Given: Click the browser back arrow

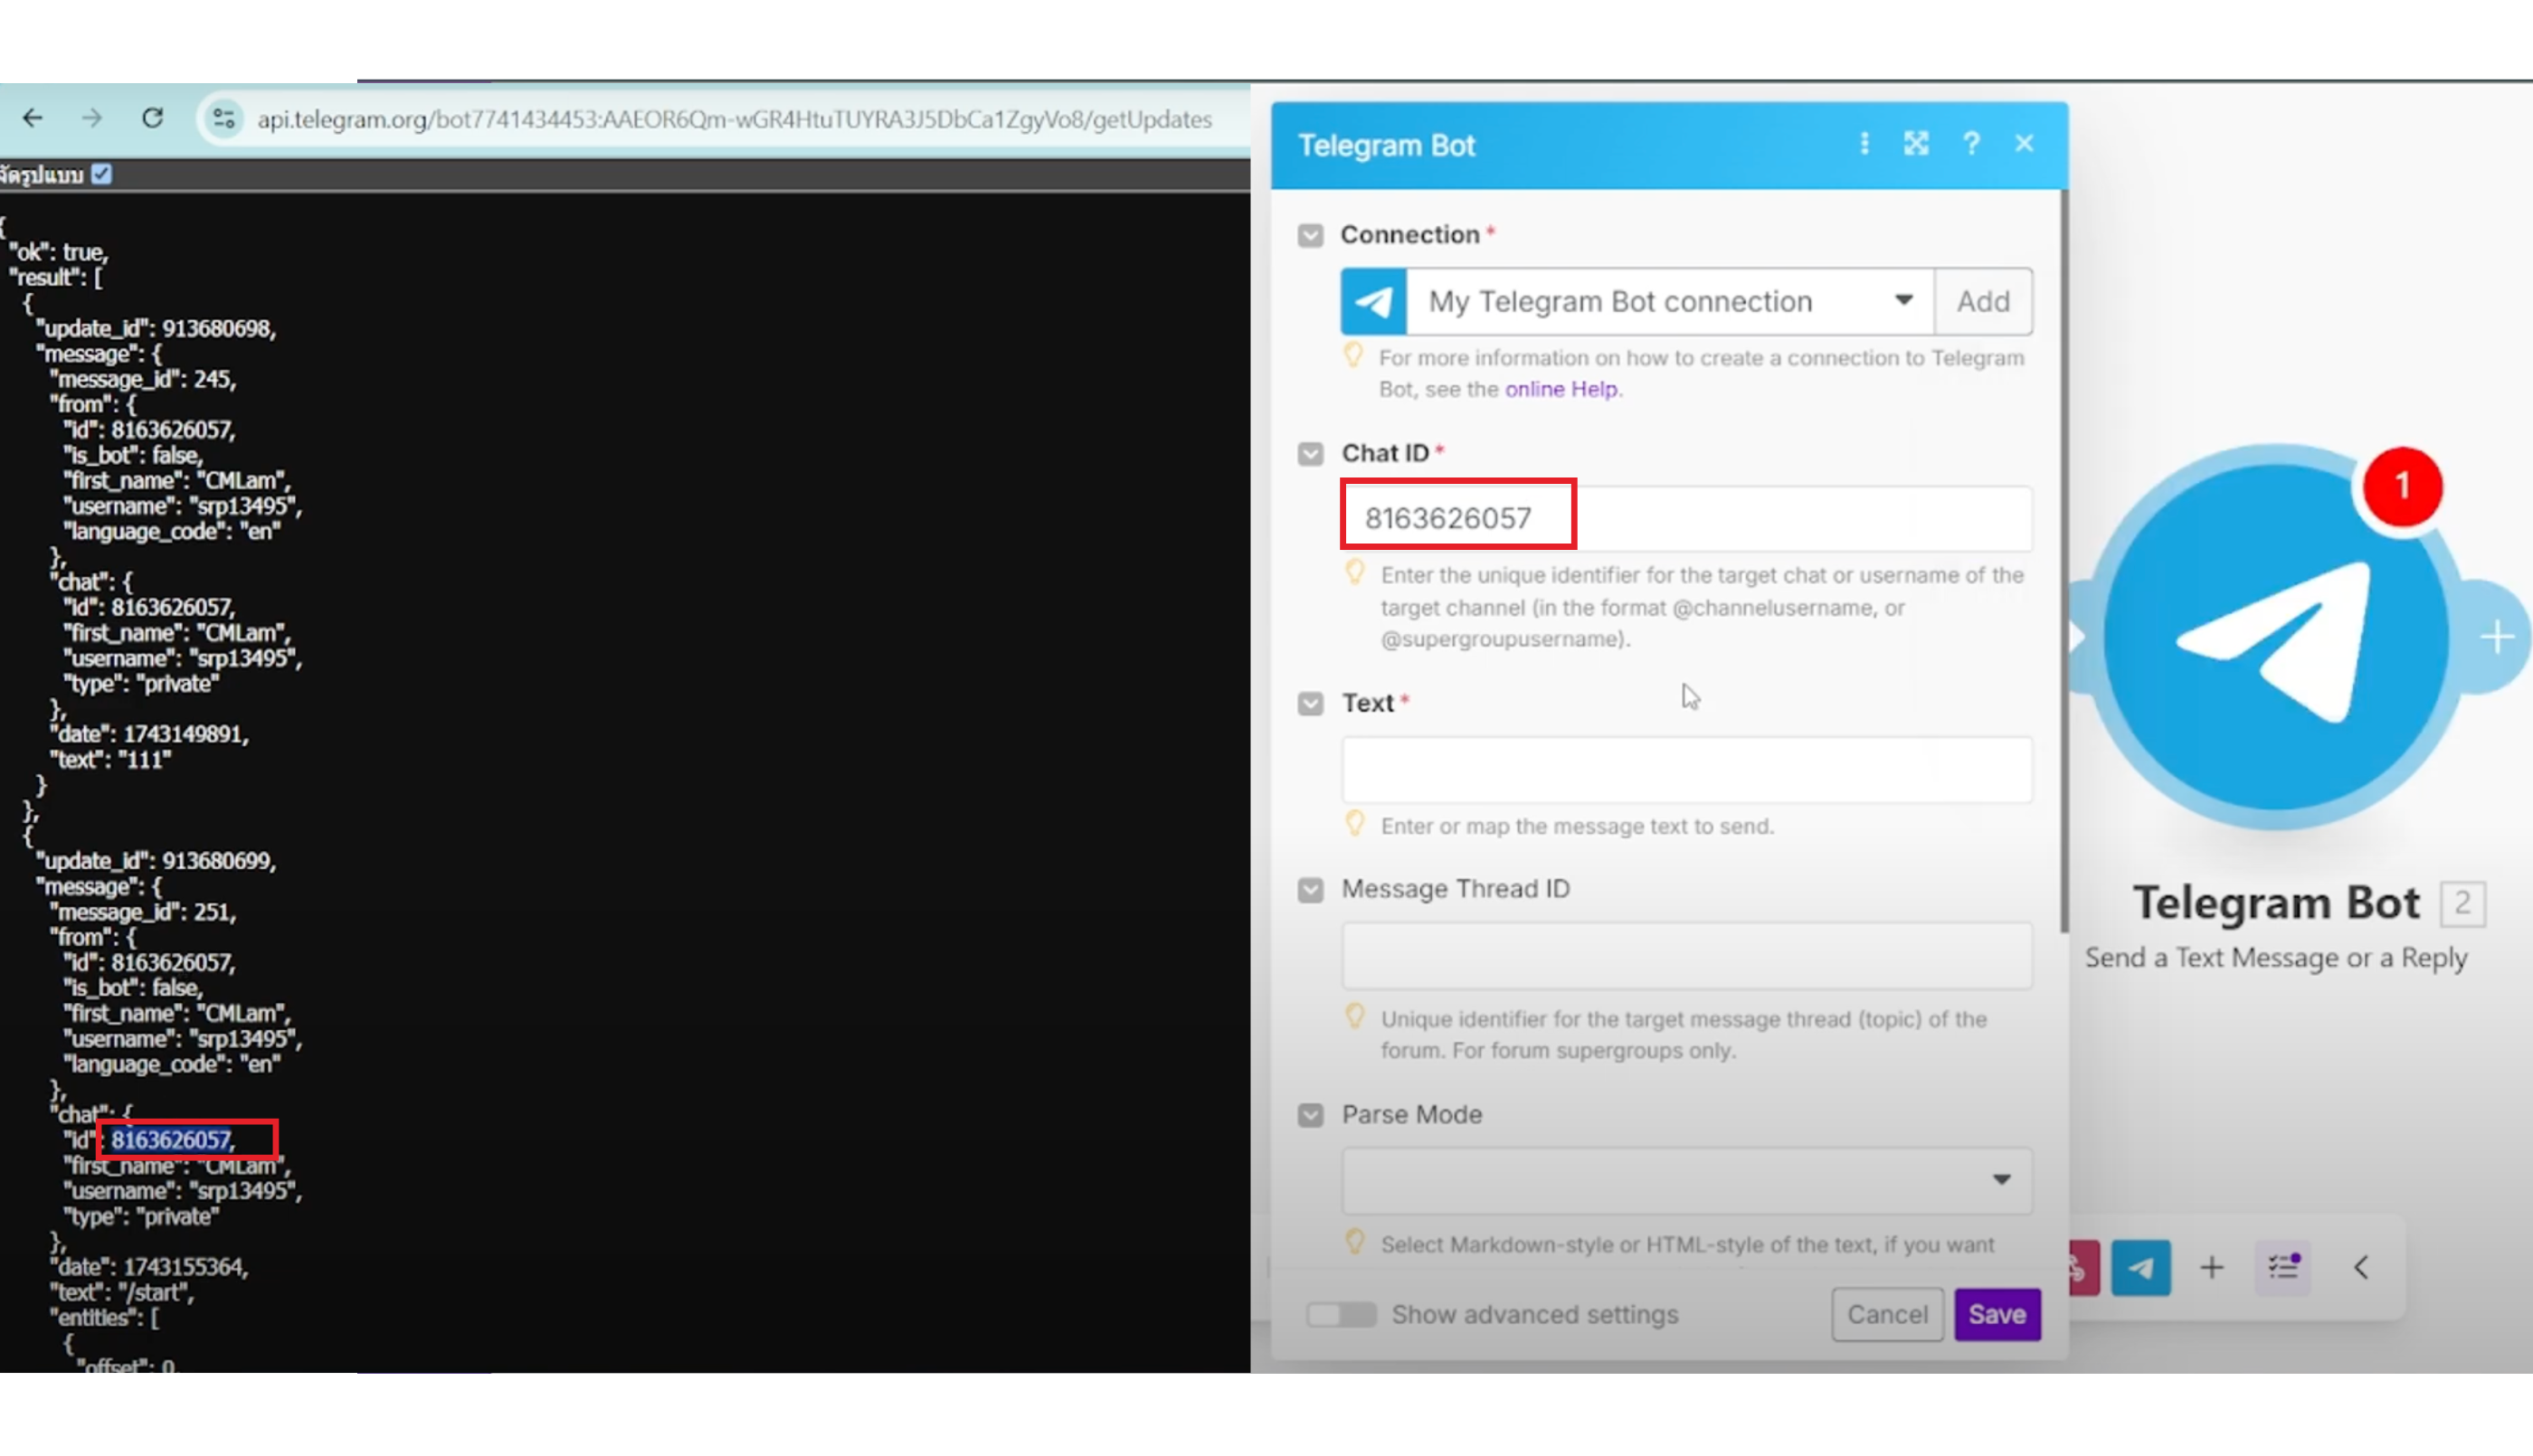Looking at the screenshot, I should [33, 118].
